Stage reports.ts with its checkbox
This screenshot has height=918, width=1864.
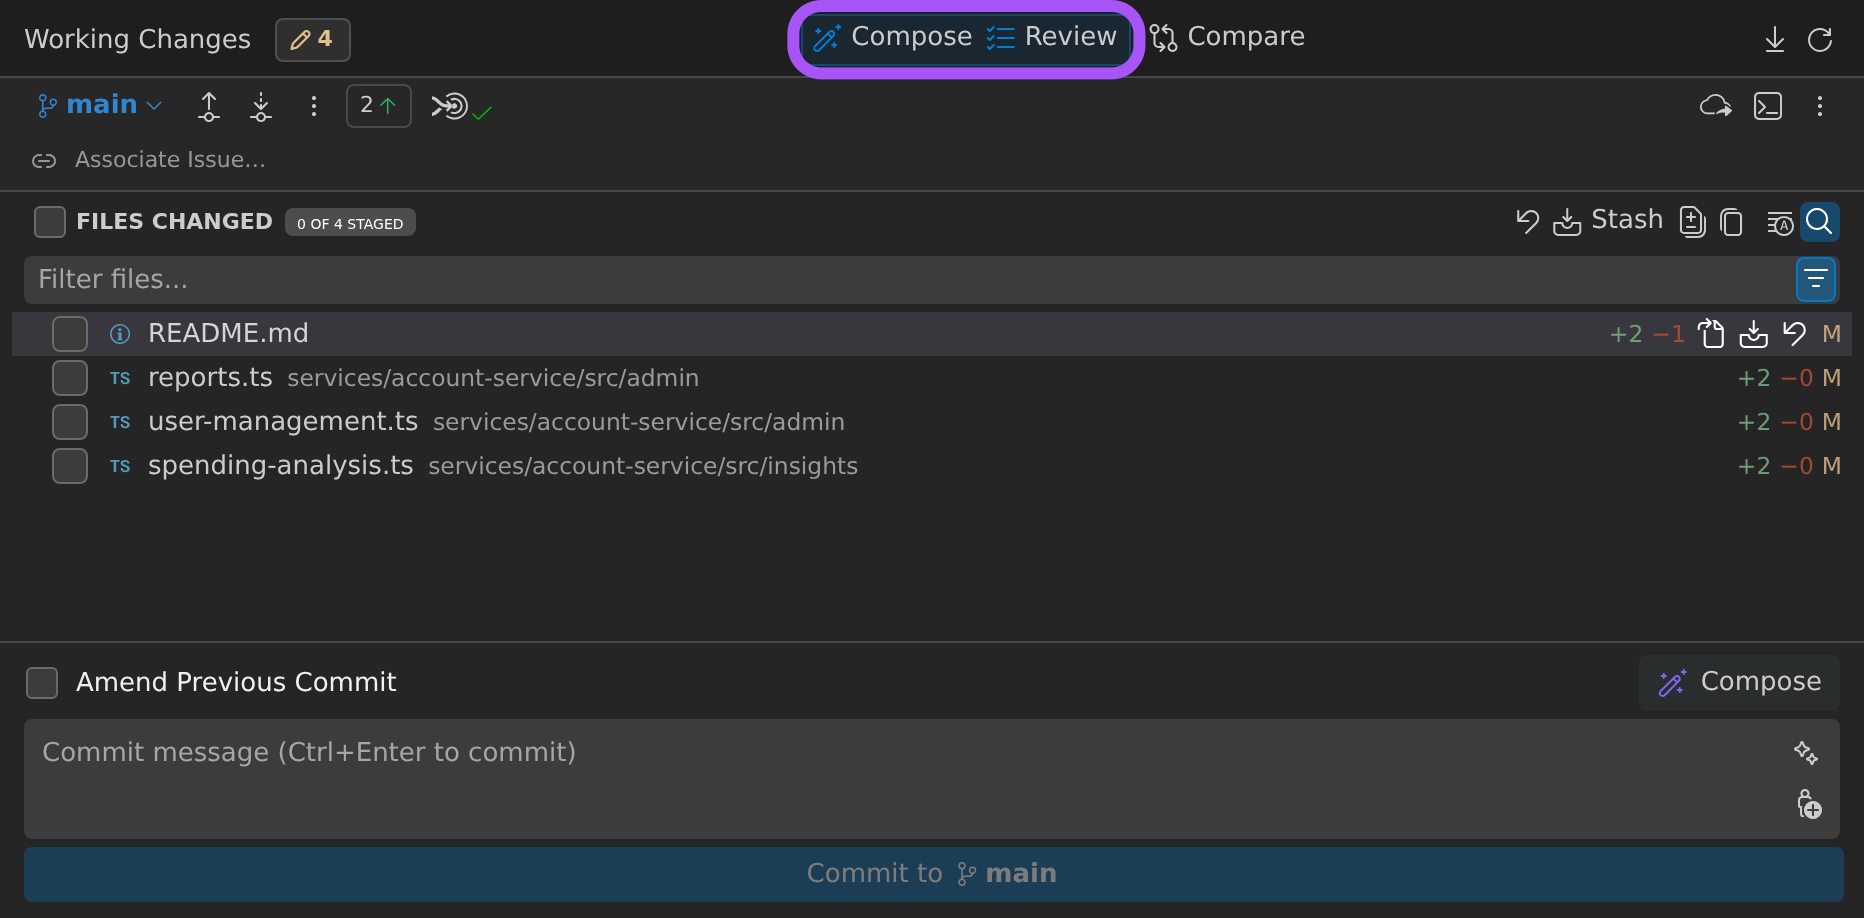click(70, 378)
